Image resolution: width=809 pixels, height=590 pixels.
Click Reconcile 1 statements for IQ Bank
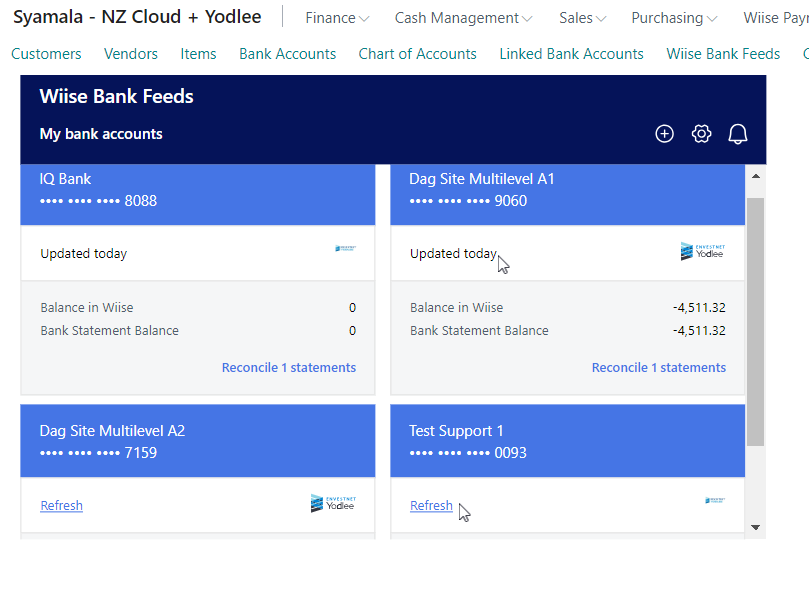point(288,367)
